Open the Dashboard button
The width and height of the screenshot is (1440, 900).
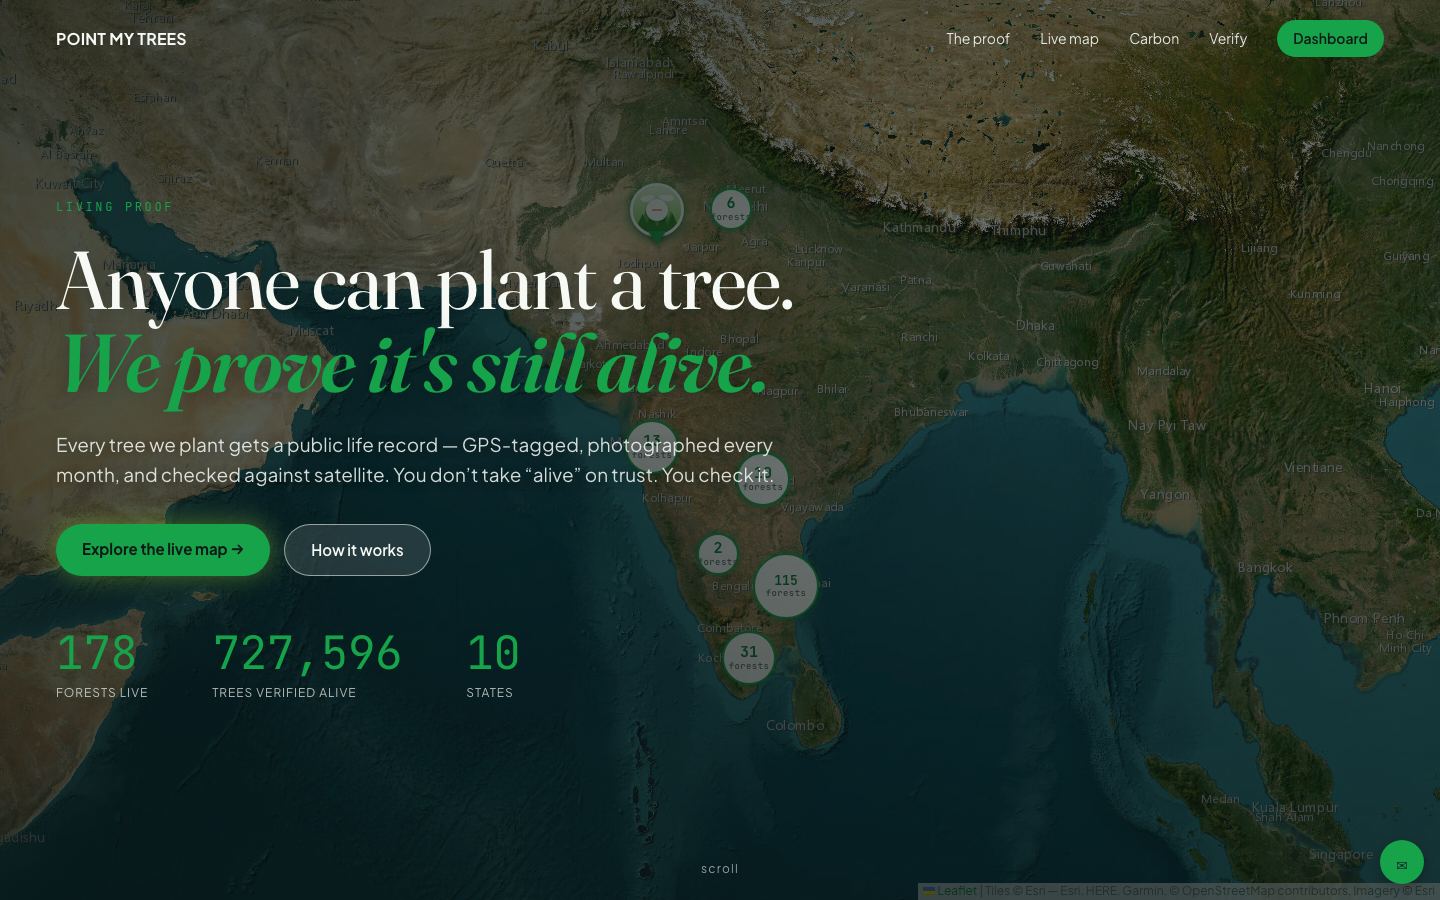1330,39
